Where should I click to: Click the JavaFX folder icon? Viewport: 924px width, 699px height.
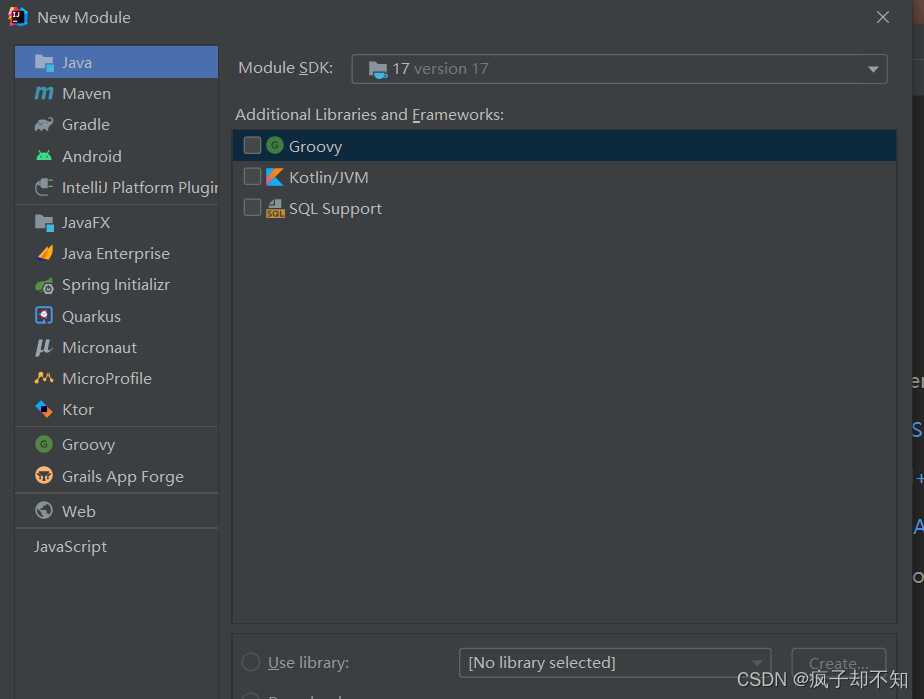point(44,222)
